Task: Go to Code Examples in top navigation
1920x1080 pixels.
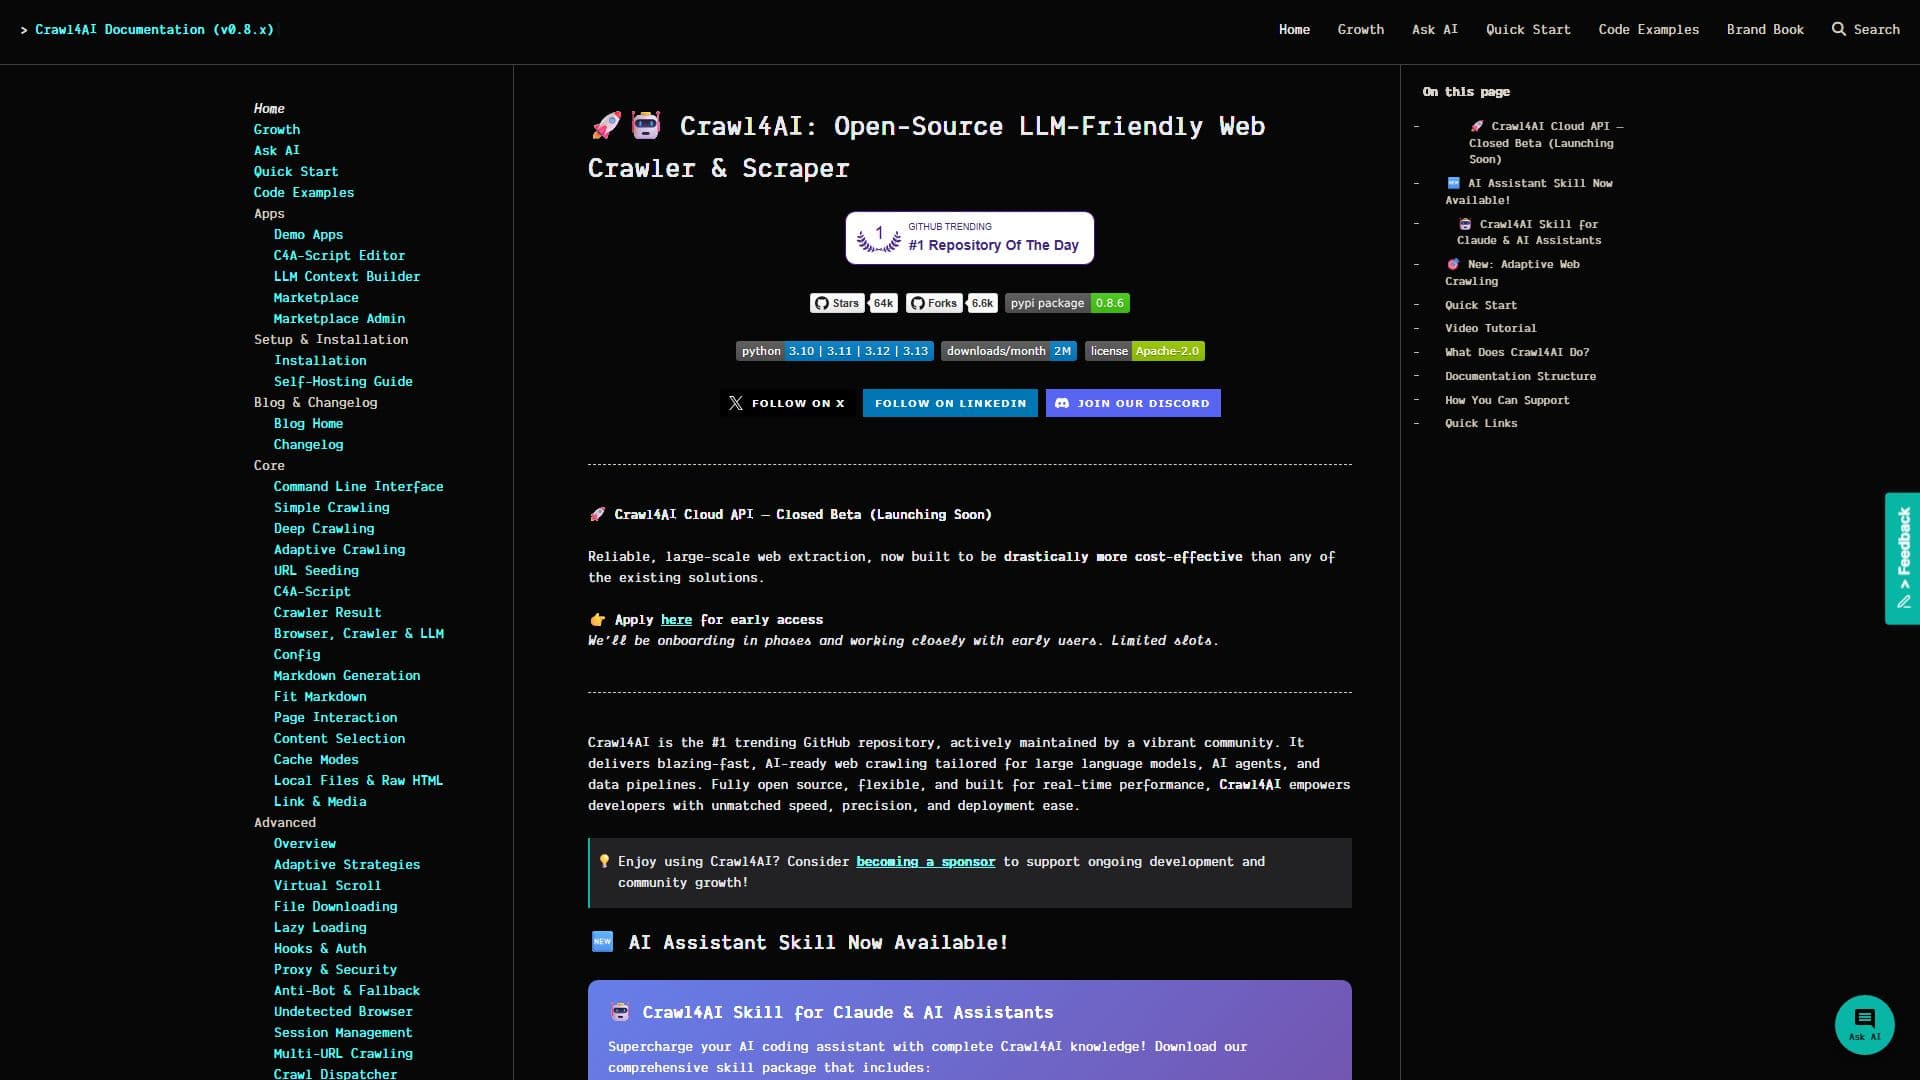Action: point(1648,29)
